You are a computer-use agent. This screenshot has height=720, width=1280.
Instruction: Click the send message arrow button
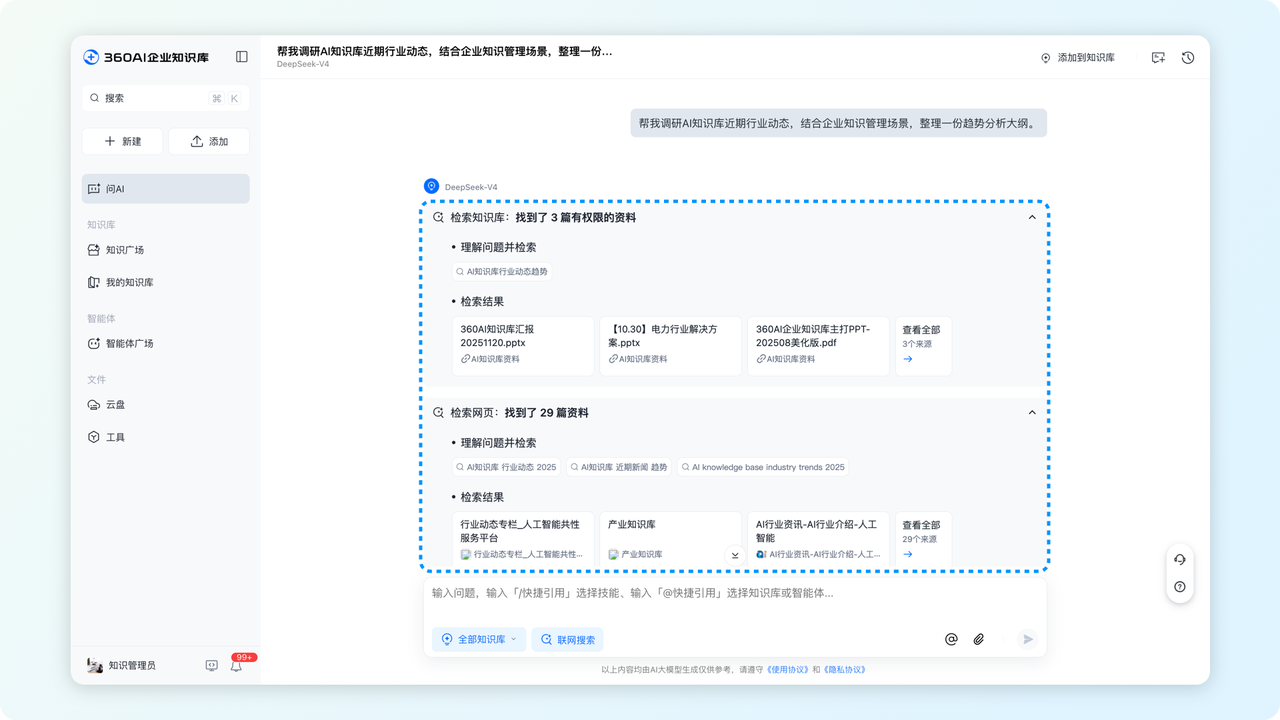pos(1027,639)
